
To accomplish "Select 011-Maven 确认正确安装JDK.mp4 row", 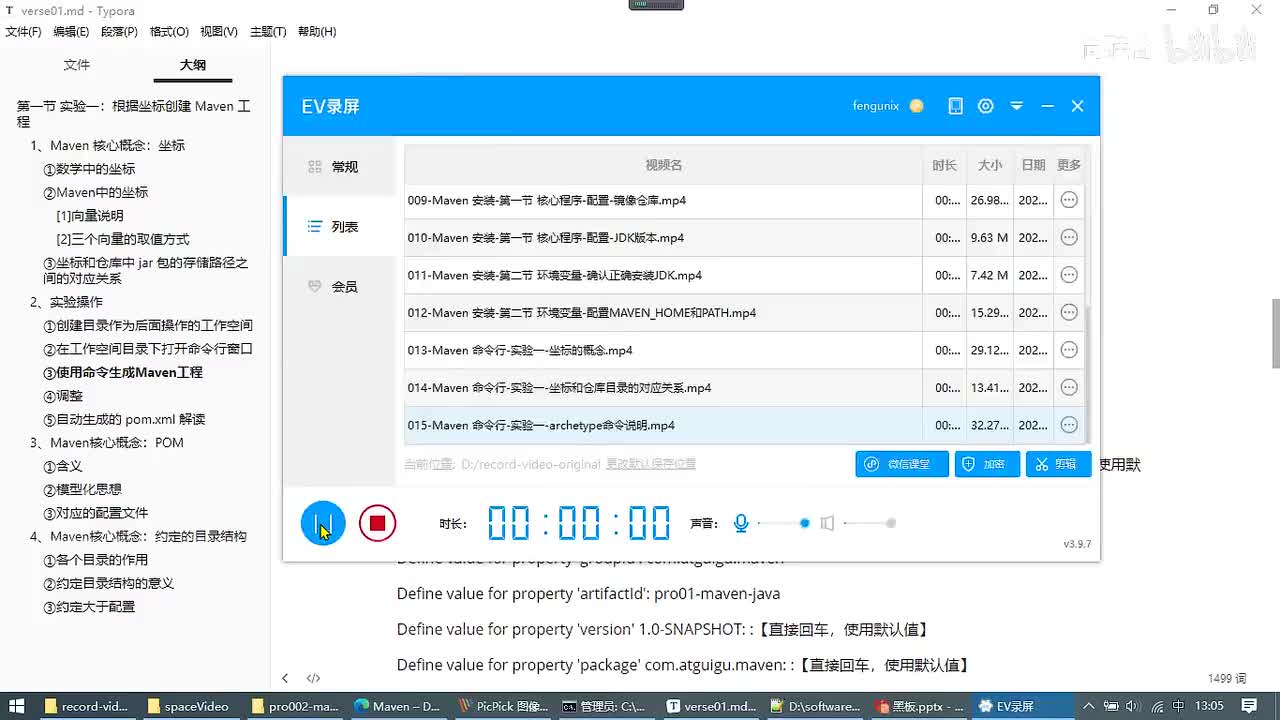I will click(744, 275).
